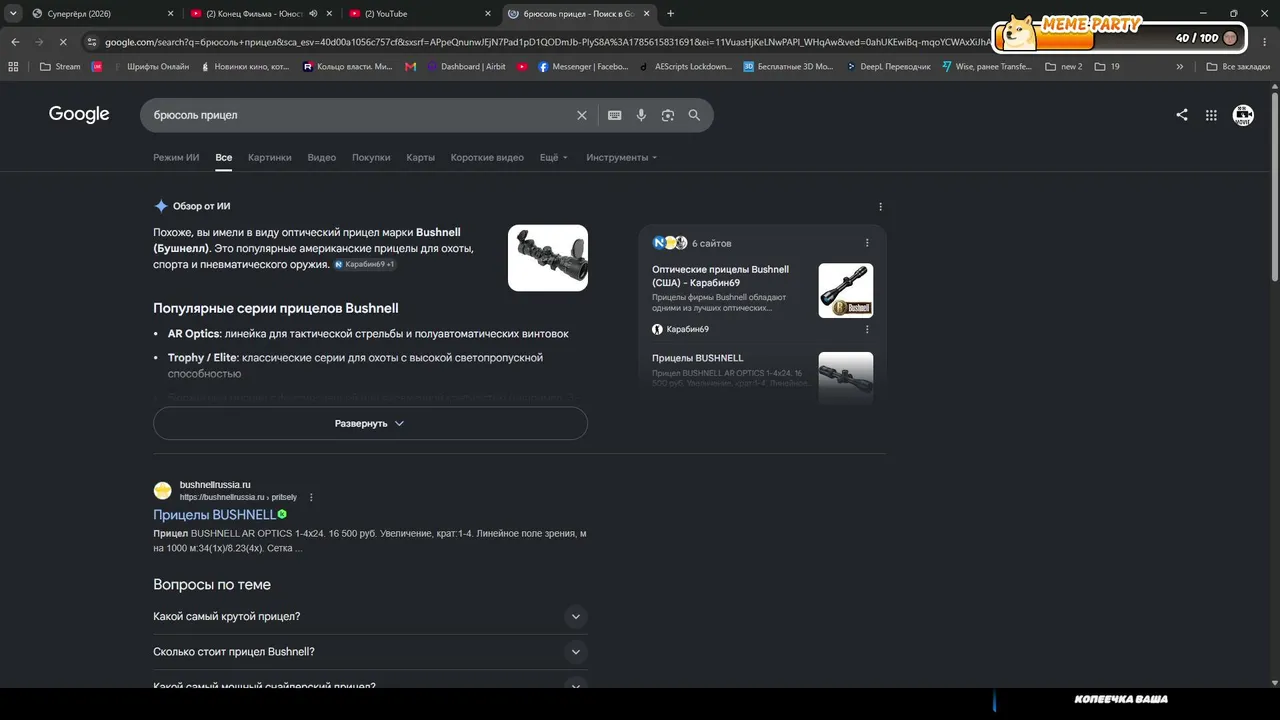Select the Картинки search tab
Image resolution: width=1280 pixels, height=720 pixels.
click(270, 158)
